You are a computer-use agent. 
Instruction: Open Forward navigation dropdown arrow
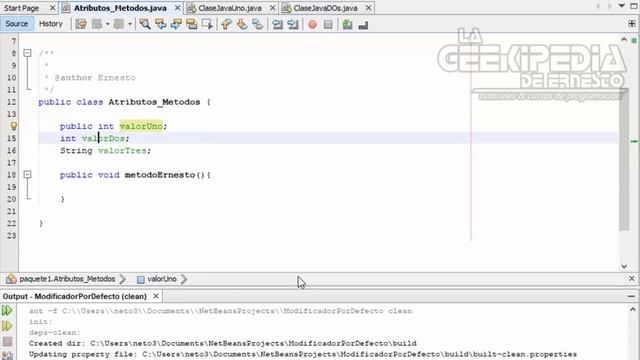tap(130, 24)
